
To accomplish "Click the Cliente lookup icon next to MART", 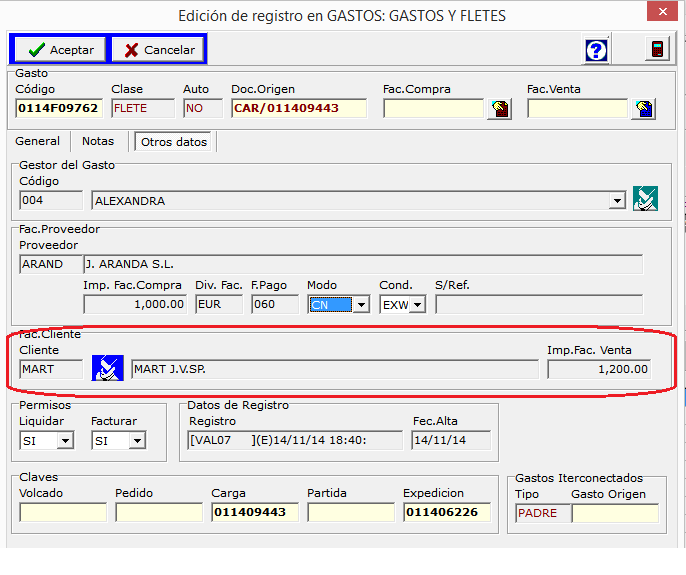I will [x=107, y=368].
